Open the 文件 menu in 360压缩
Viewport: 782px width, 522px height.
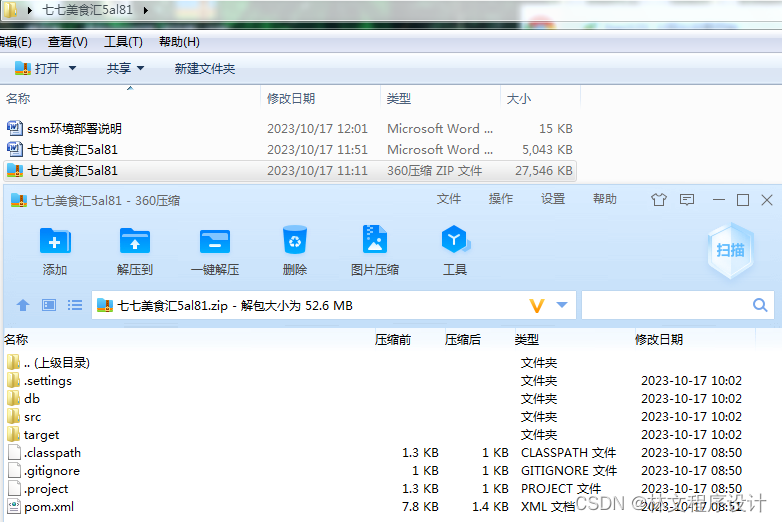(449, 199)
